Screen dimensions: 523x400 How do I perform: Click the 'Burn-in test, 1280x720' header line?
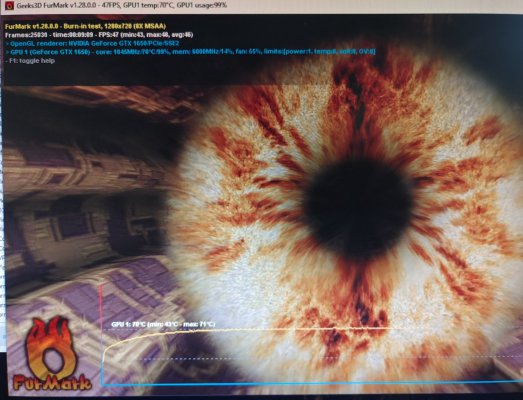(x=85, y=26)
